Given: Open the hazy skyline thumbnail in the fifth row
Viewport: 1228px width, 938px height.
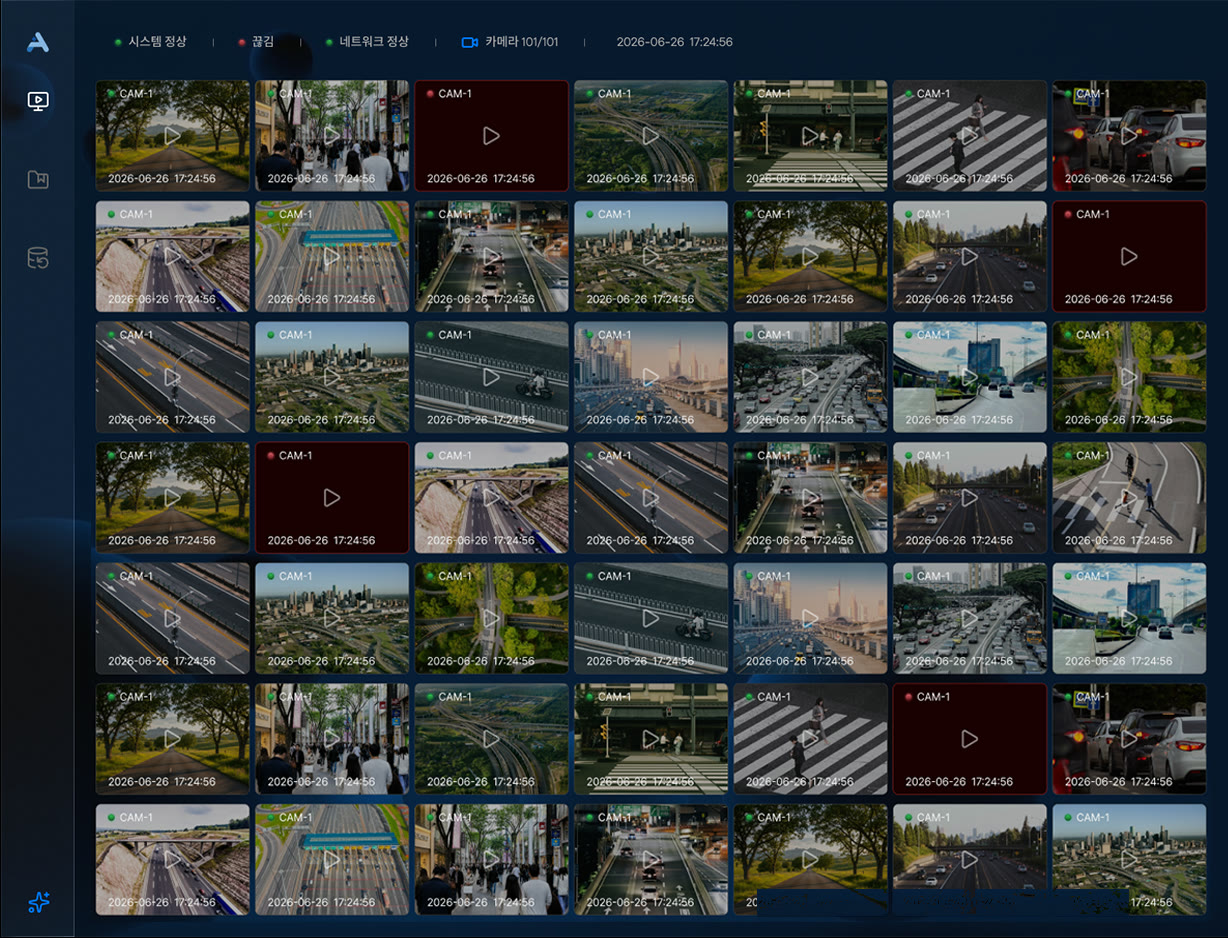Looking at the screenshot, I should (x=810, y=618).
